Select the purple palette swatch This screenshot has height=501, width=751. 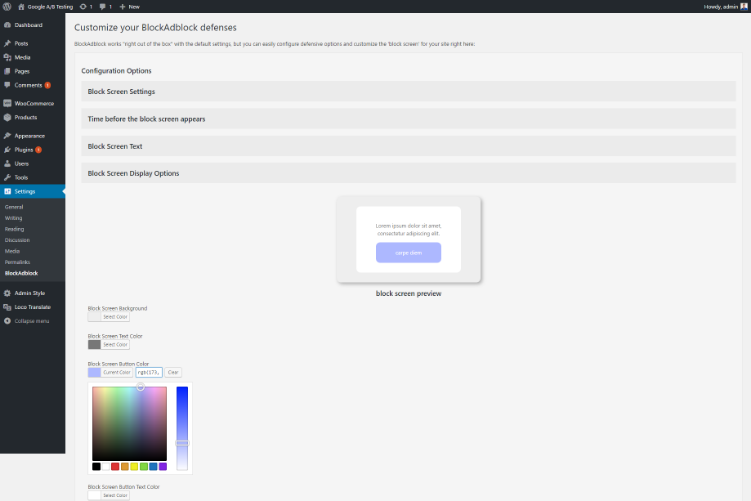click(x=163, y=467)
